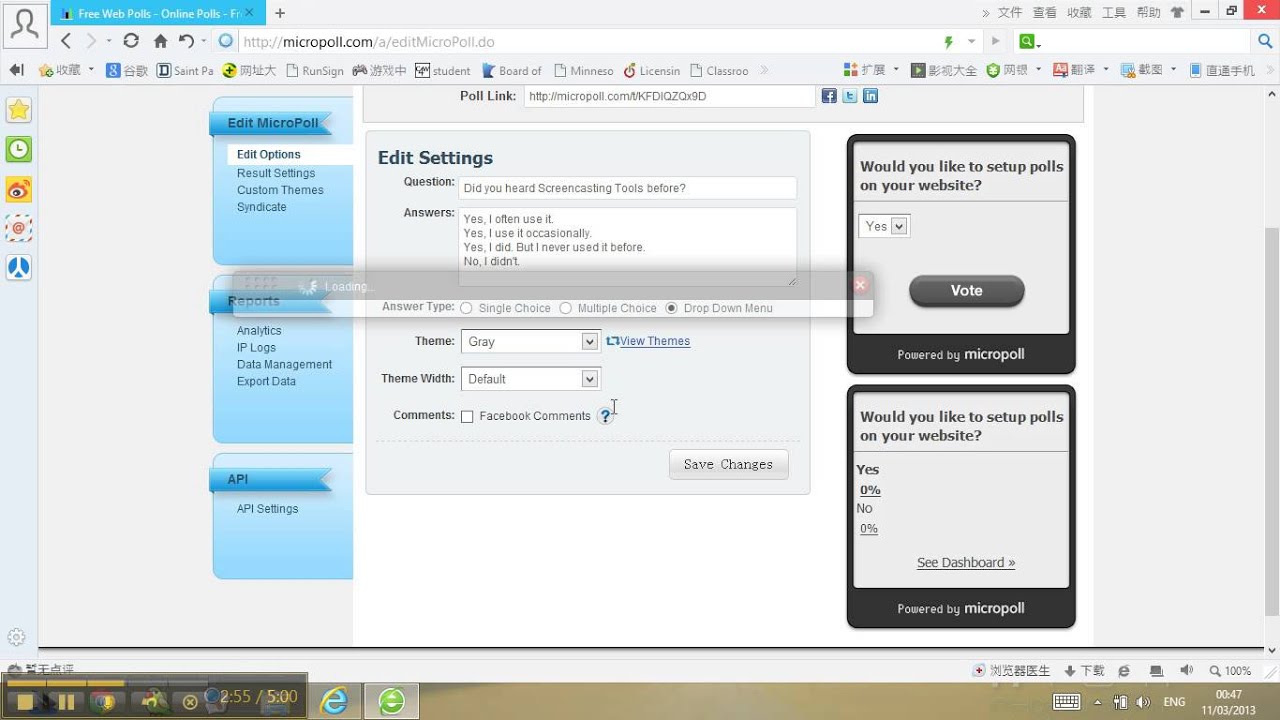1280x720 pixels.
Task: Open the View Themes link
Action: [x=655, y=341]
